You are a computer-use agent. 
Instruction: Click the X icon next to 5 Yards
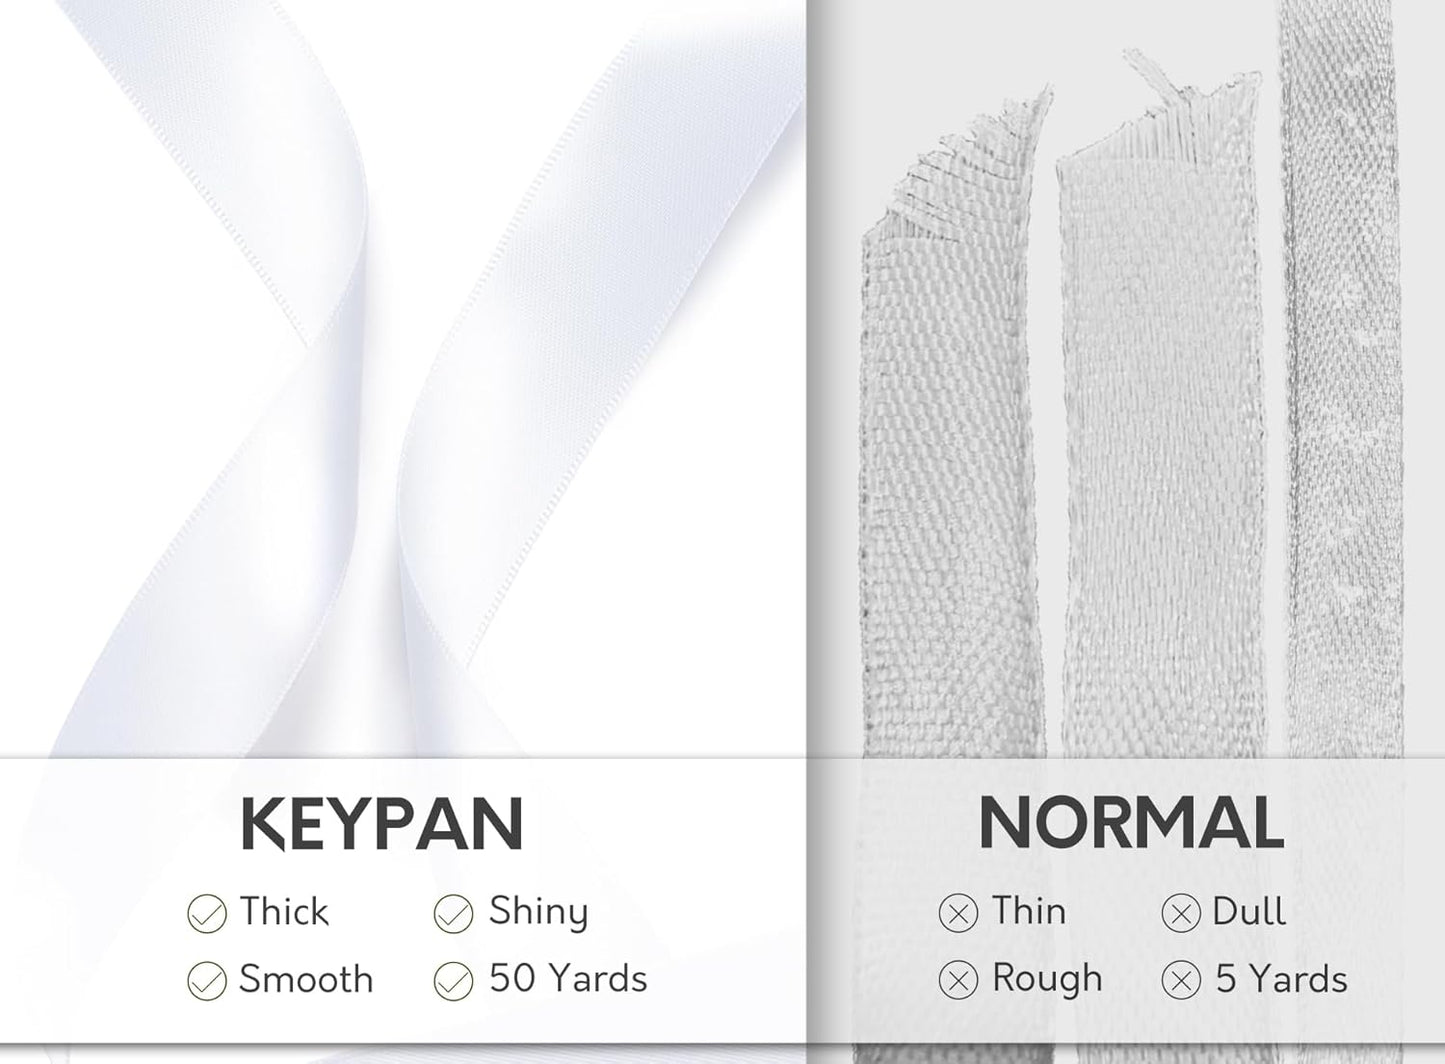tap(1181, 981)
